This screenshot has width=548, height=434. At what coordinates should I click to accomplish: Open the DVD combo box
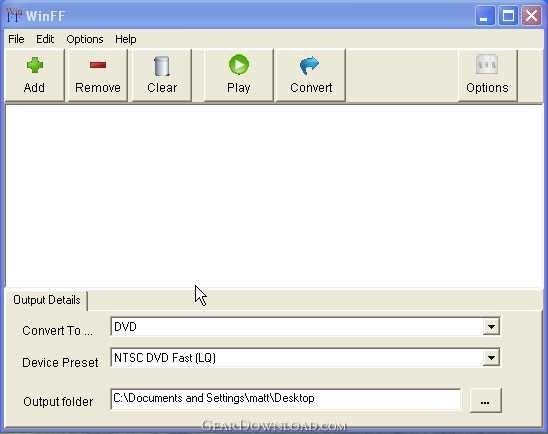coord(305,327)
